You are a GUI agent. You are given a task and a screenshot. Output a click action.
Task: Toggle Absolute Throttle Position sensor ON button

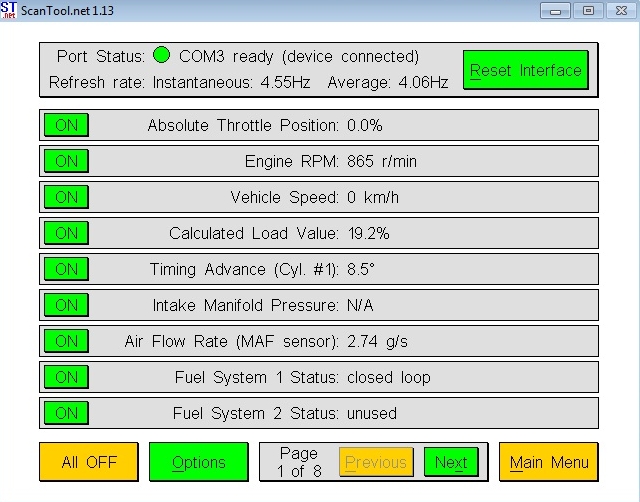(x=66, y=125)
